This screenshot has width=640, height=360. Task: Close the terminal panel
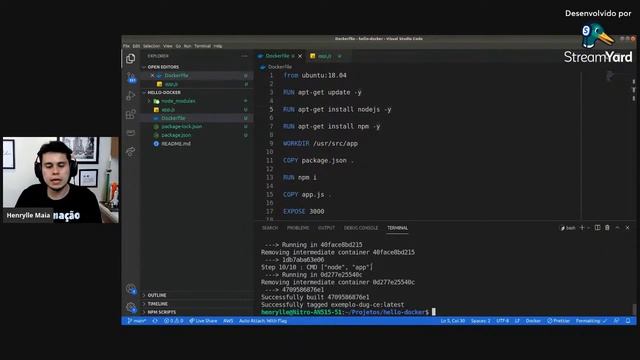[627, 228]
